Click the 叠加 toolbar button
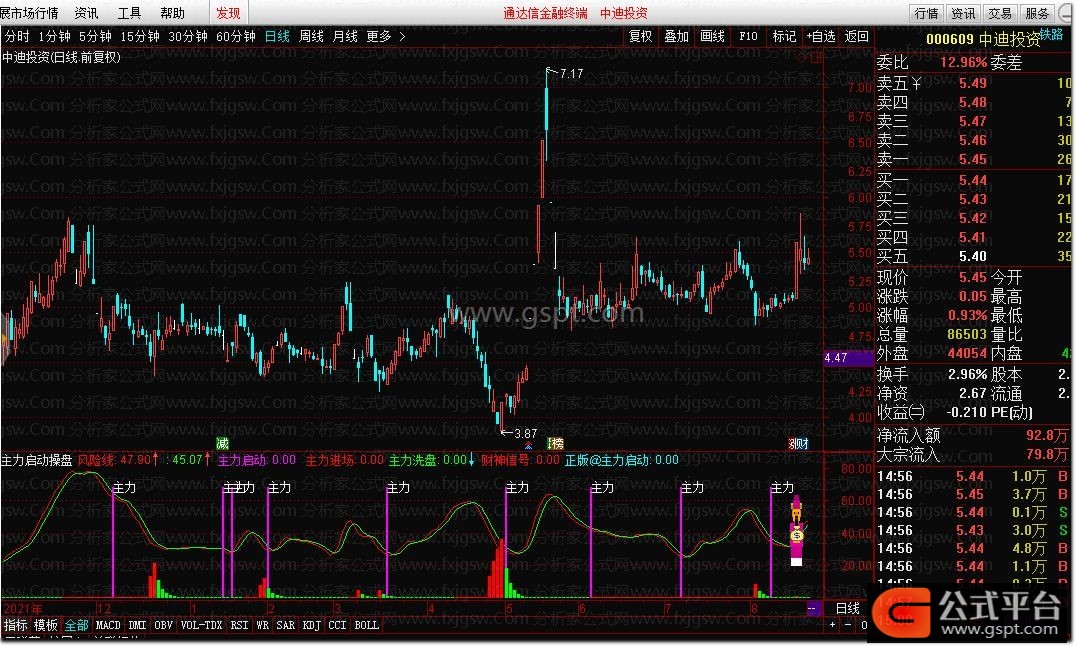This screenshot has height=646, width=1077. tap(677, 36)
